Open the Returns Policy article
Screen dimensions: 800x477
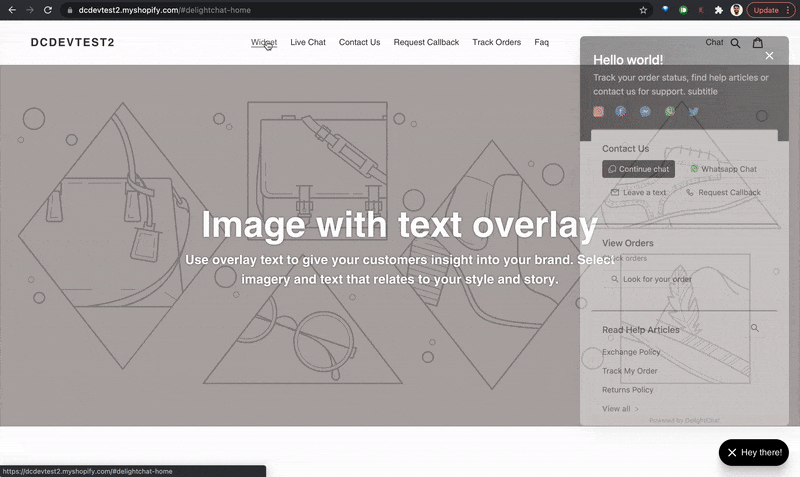628,390
